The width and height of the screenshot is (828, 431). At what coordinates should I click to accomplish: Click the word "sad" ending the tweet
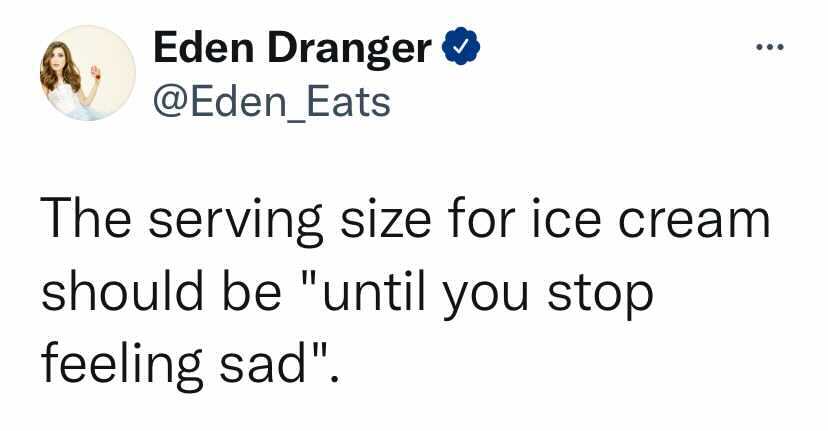[x=263, y=363]
